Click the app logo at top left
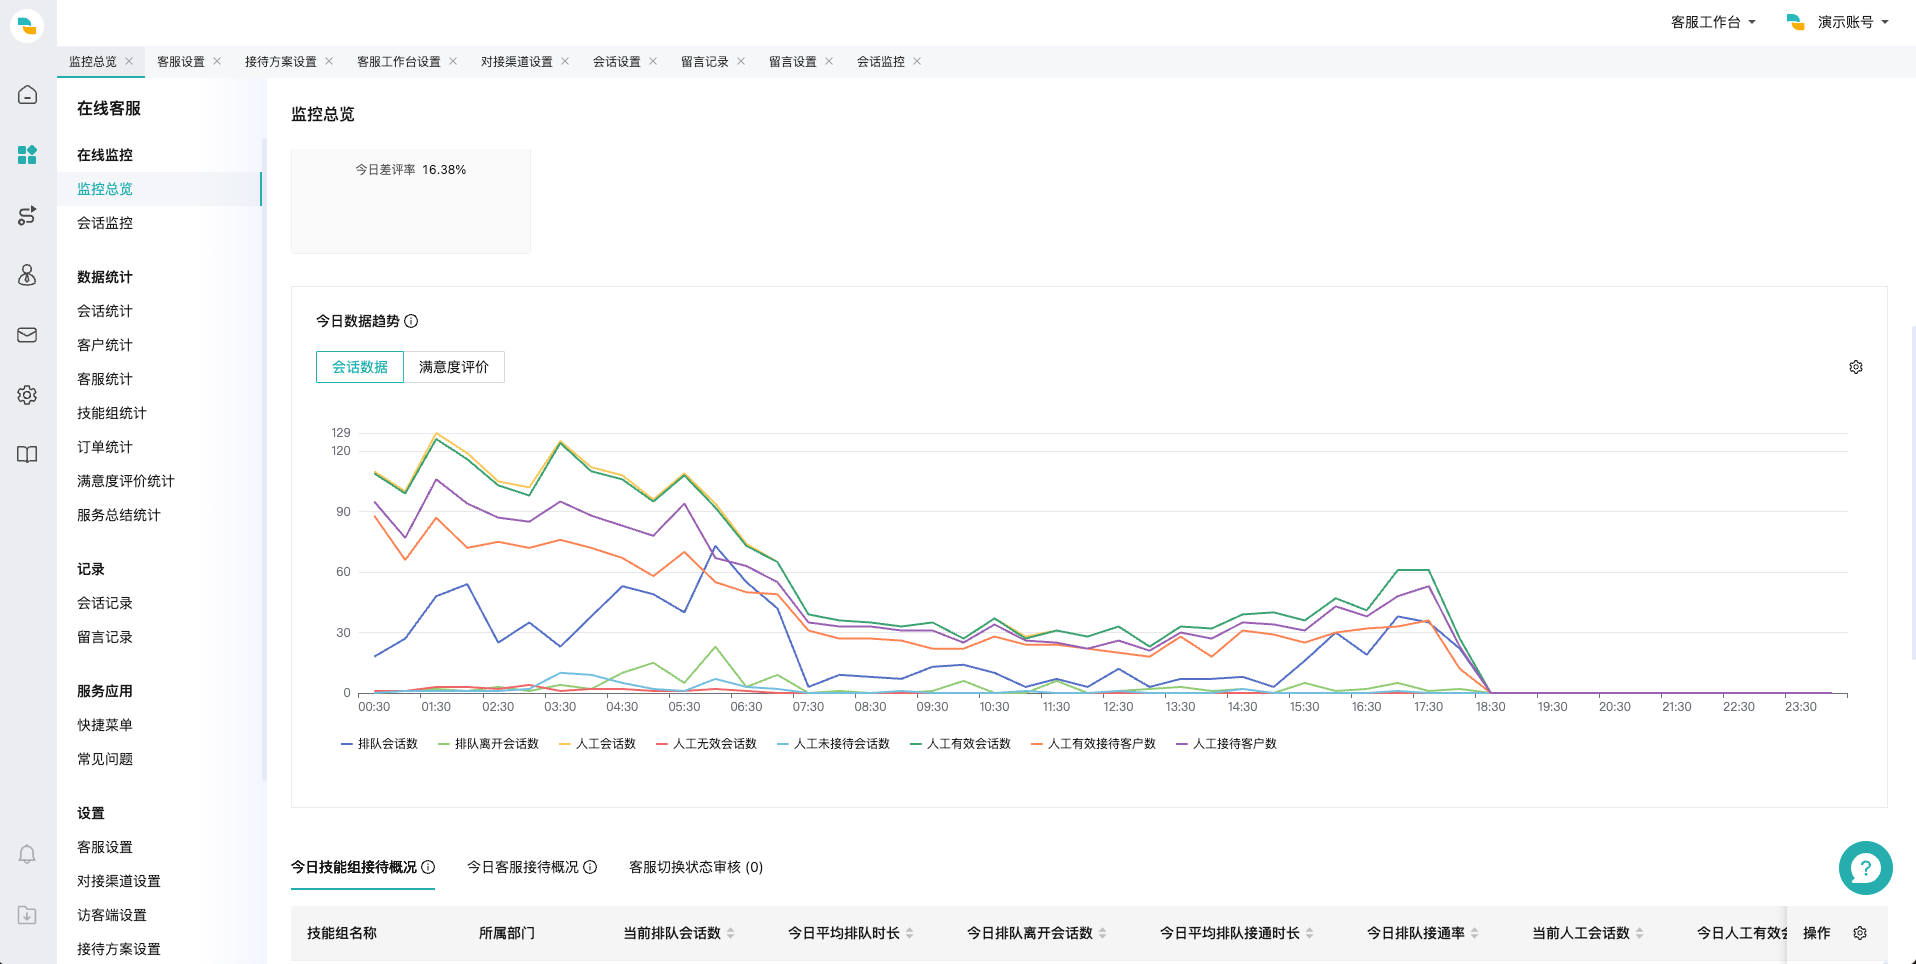Image resolution: width=1916 pixels, height=964 pixels. click(x=27, y=25)
